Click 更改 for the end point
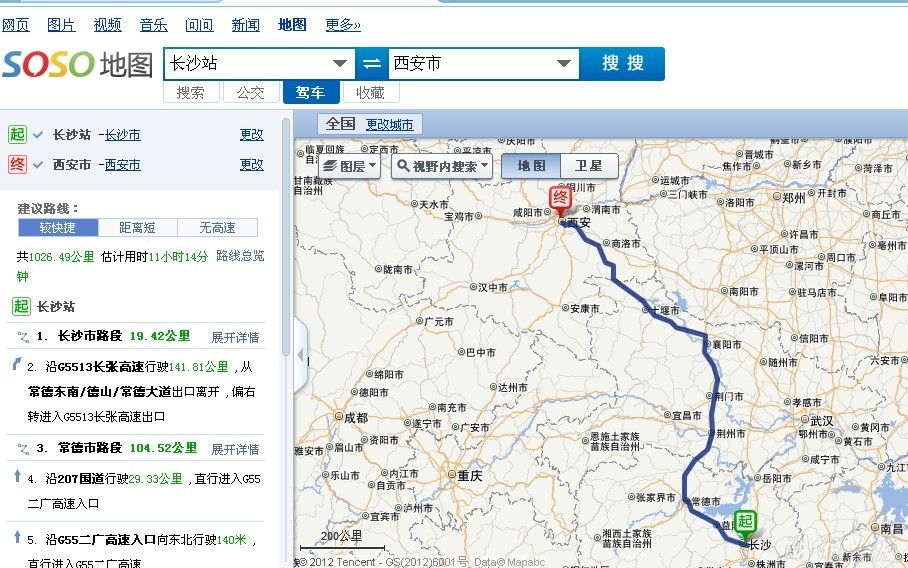 pos(251,165)
